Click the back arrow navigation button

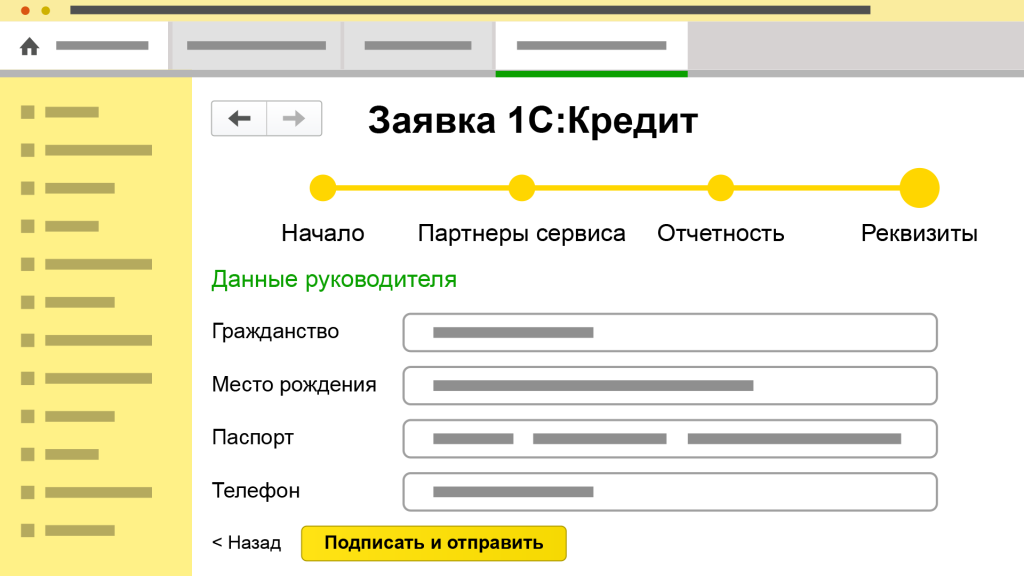239,118
